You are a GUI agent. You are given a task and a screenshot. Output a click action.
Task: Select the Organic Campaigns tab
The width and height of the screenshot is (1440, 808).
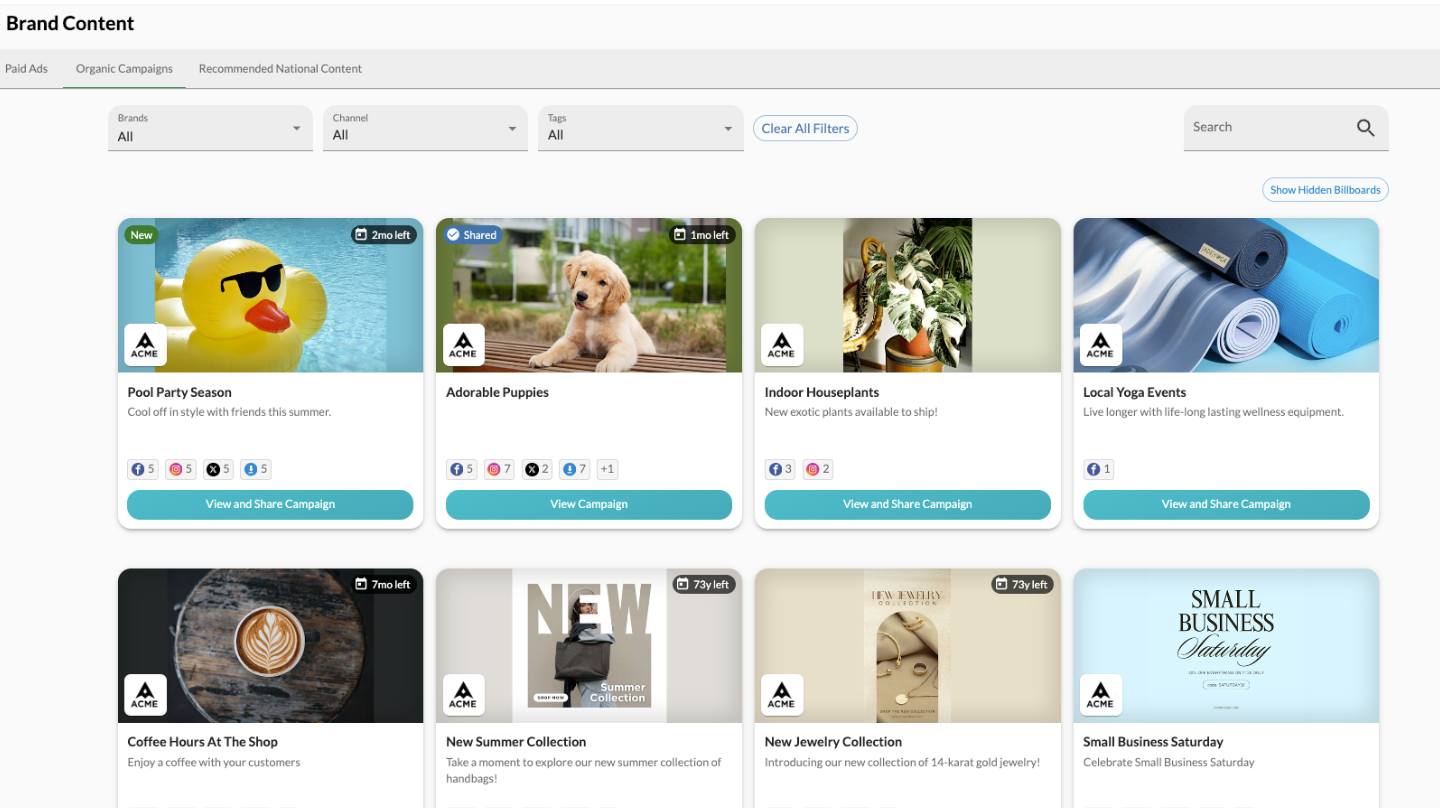[124, 69]
